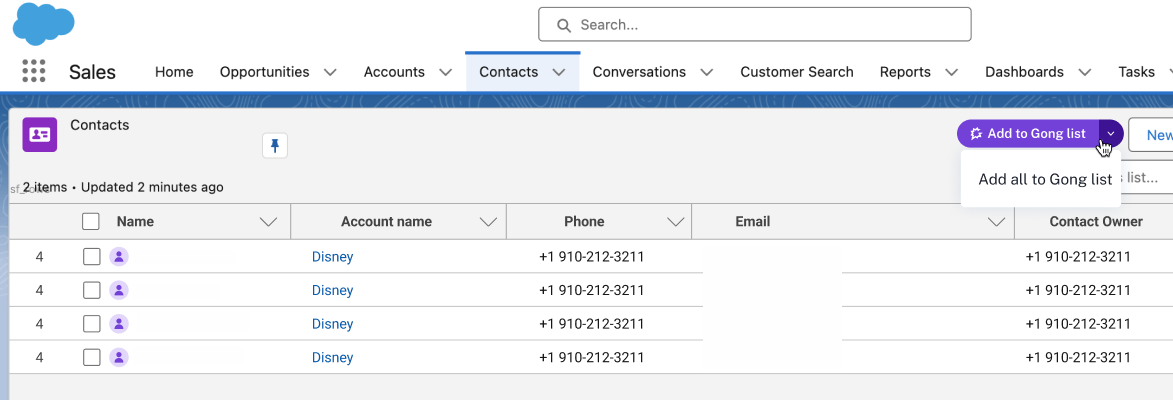This screenshot has width=1173, height=400.
Task: Sort by the Email column header
Action: tap(753, 221)
